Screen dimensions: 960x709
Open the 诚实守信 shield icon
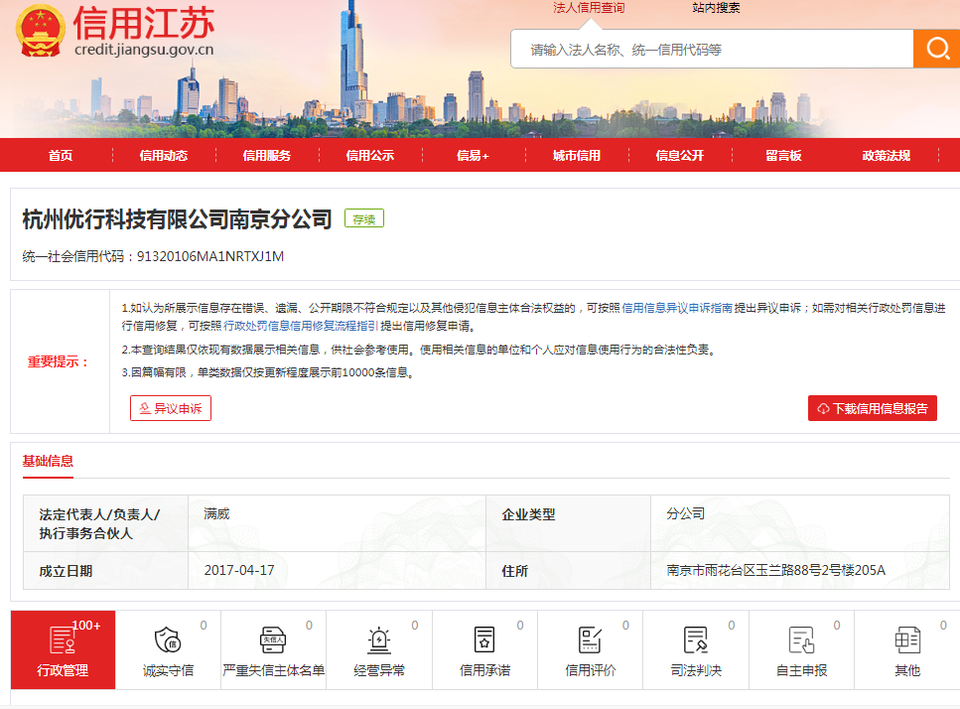pyautogui.click(x=168, y=640)
